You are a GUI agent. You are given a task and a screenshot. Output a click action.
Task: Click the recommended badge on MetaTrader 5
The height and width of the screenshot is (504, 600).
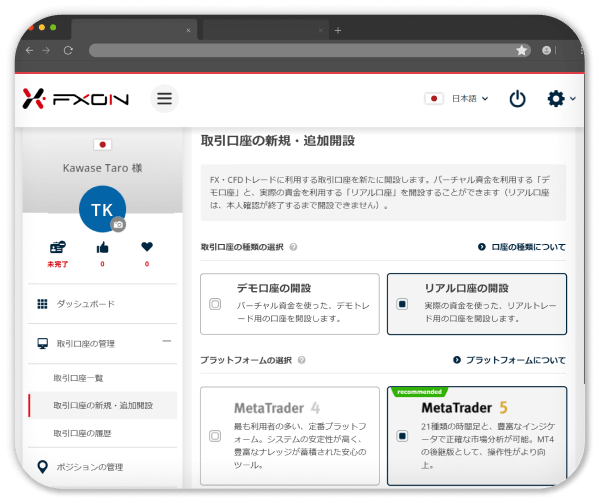coord(419,392)
